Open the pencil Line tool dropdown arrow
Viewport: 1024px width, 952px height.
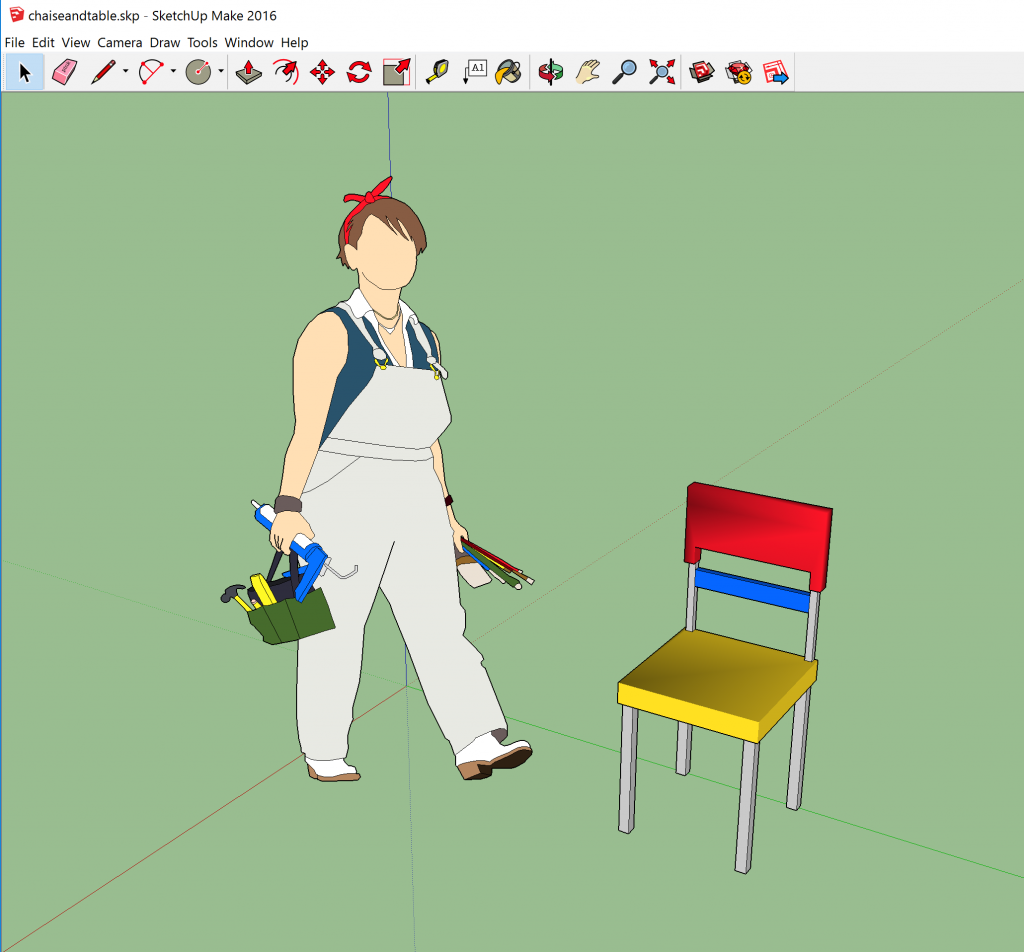[125, 72]
